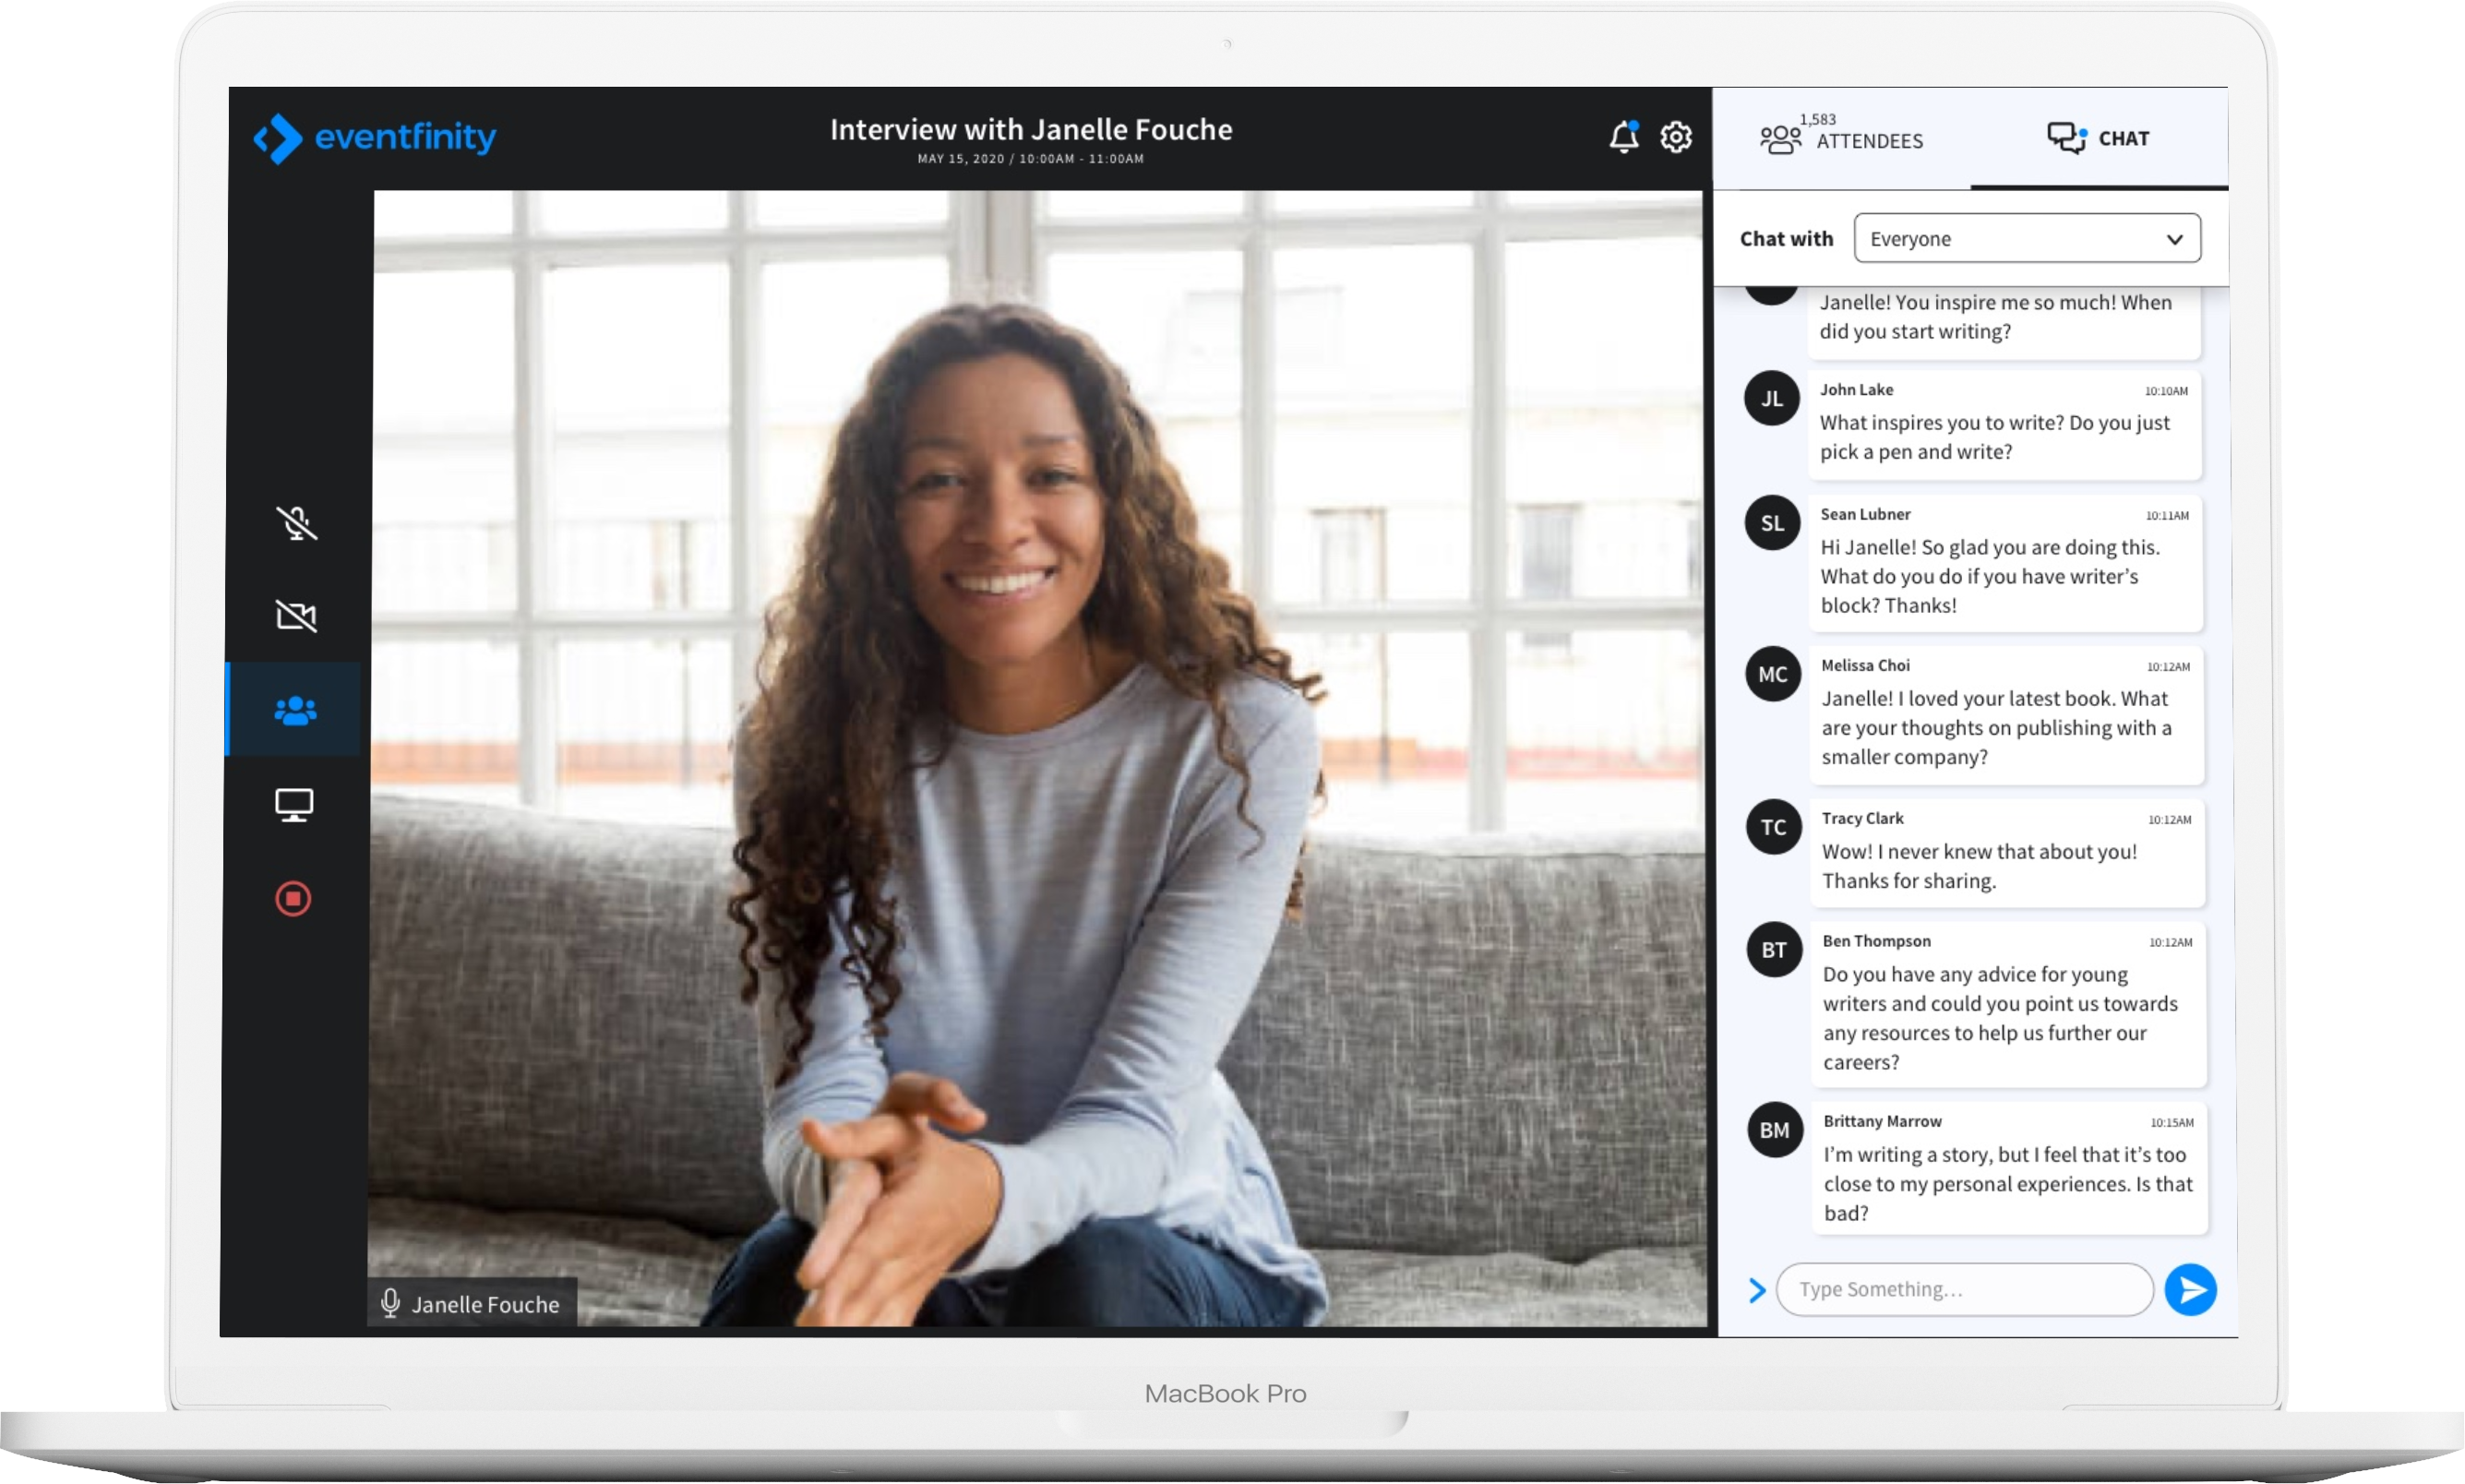Click title Interview with Janelle Fouche
2465x1484 pixels.
1031,129
